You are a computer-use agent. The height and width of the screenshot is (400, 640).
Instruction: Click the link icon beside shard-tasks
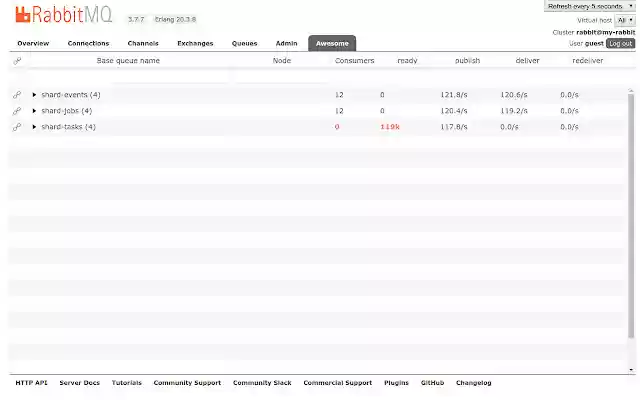pyautogui.click(x=17, y=127)
